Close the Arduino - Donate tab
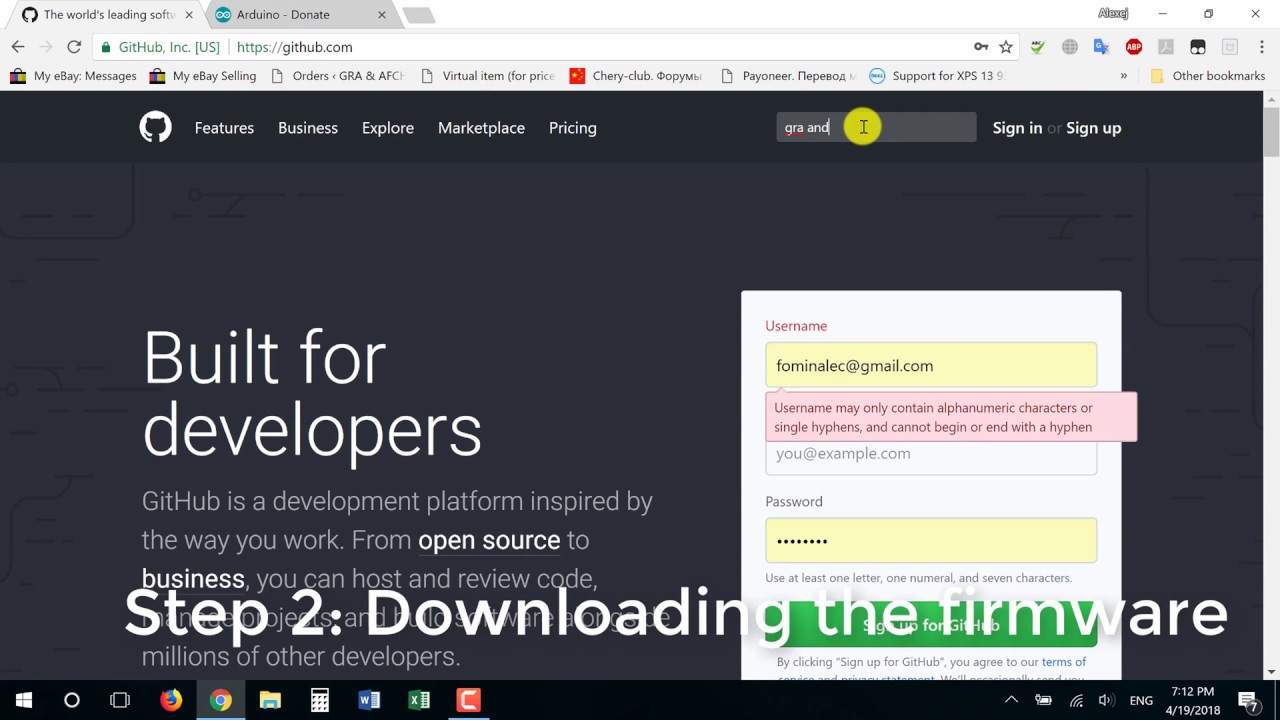This screenshot has width=1280, height=720. [x=382, y=15]
